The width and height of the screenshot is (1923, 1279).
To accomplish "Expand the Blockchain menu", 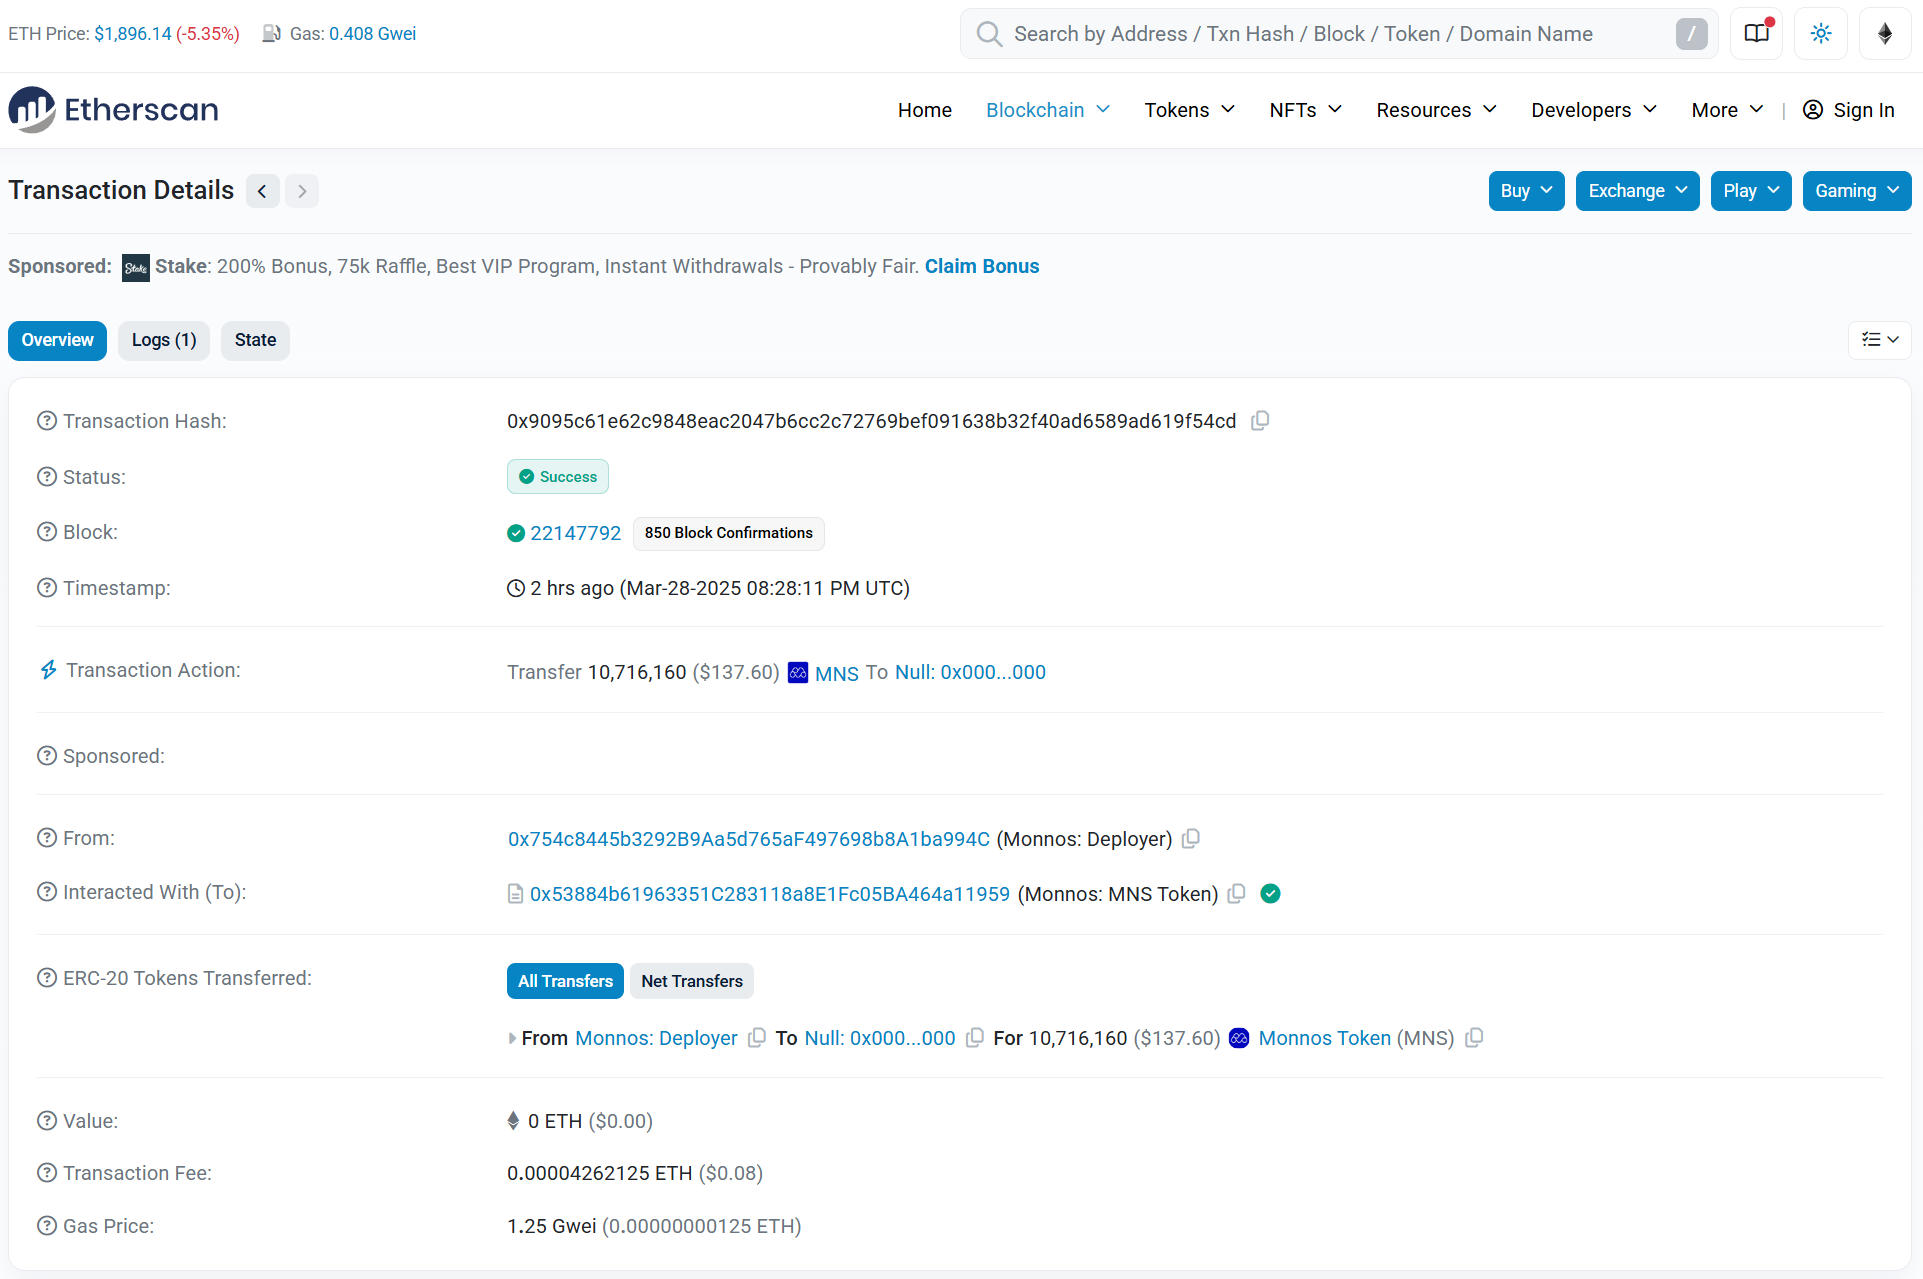I will (1048, 110).
